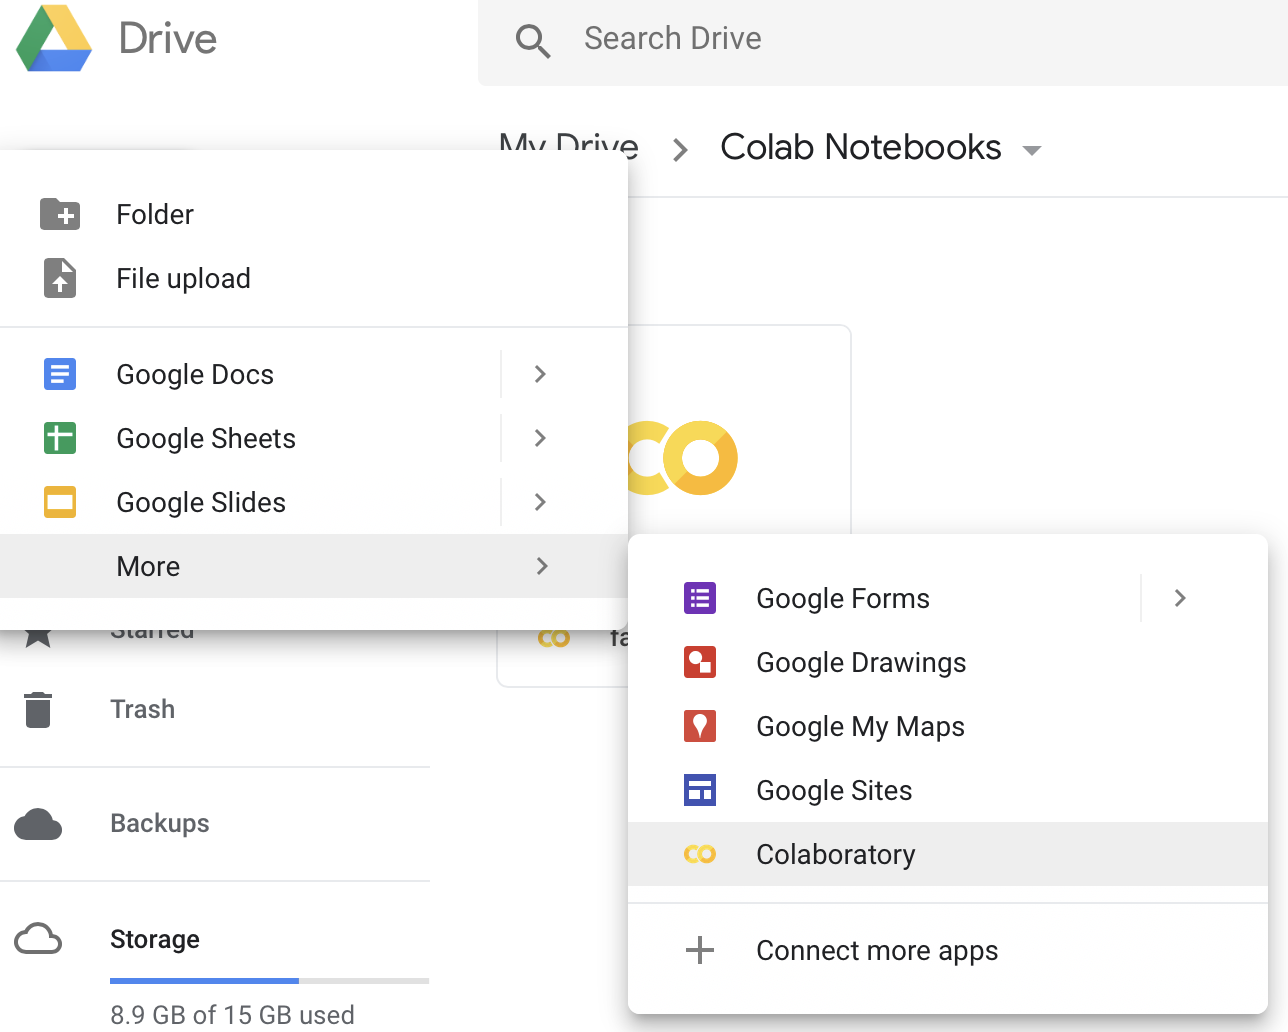Click the Google Slides icon
1288x1032 pixels.
pos(60,502)
